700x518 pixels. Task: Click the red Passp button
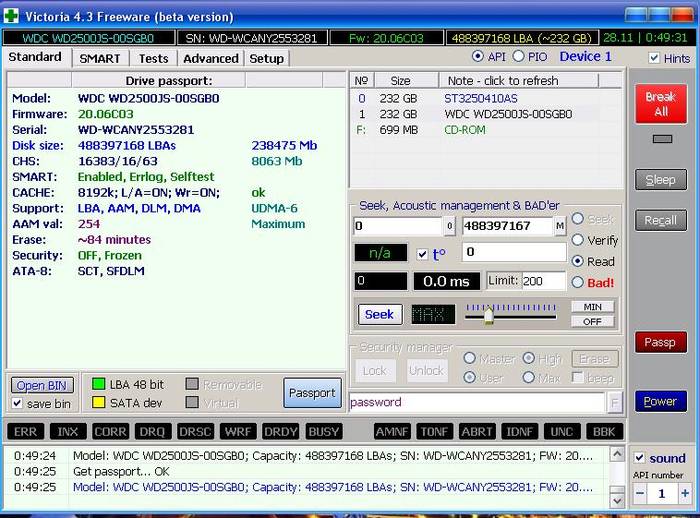[x=660, y=342]
